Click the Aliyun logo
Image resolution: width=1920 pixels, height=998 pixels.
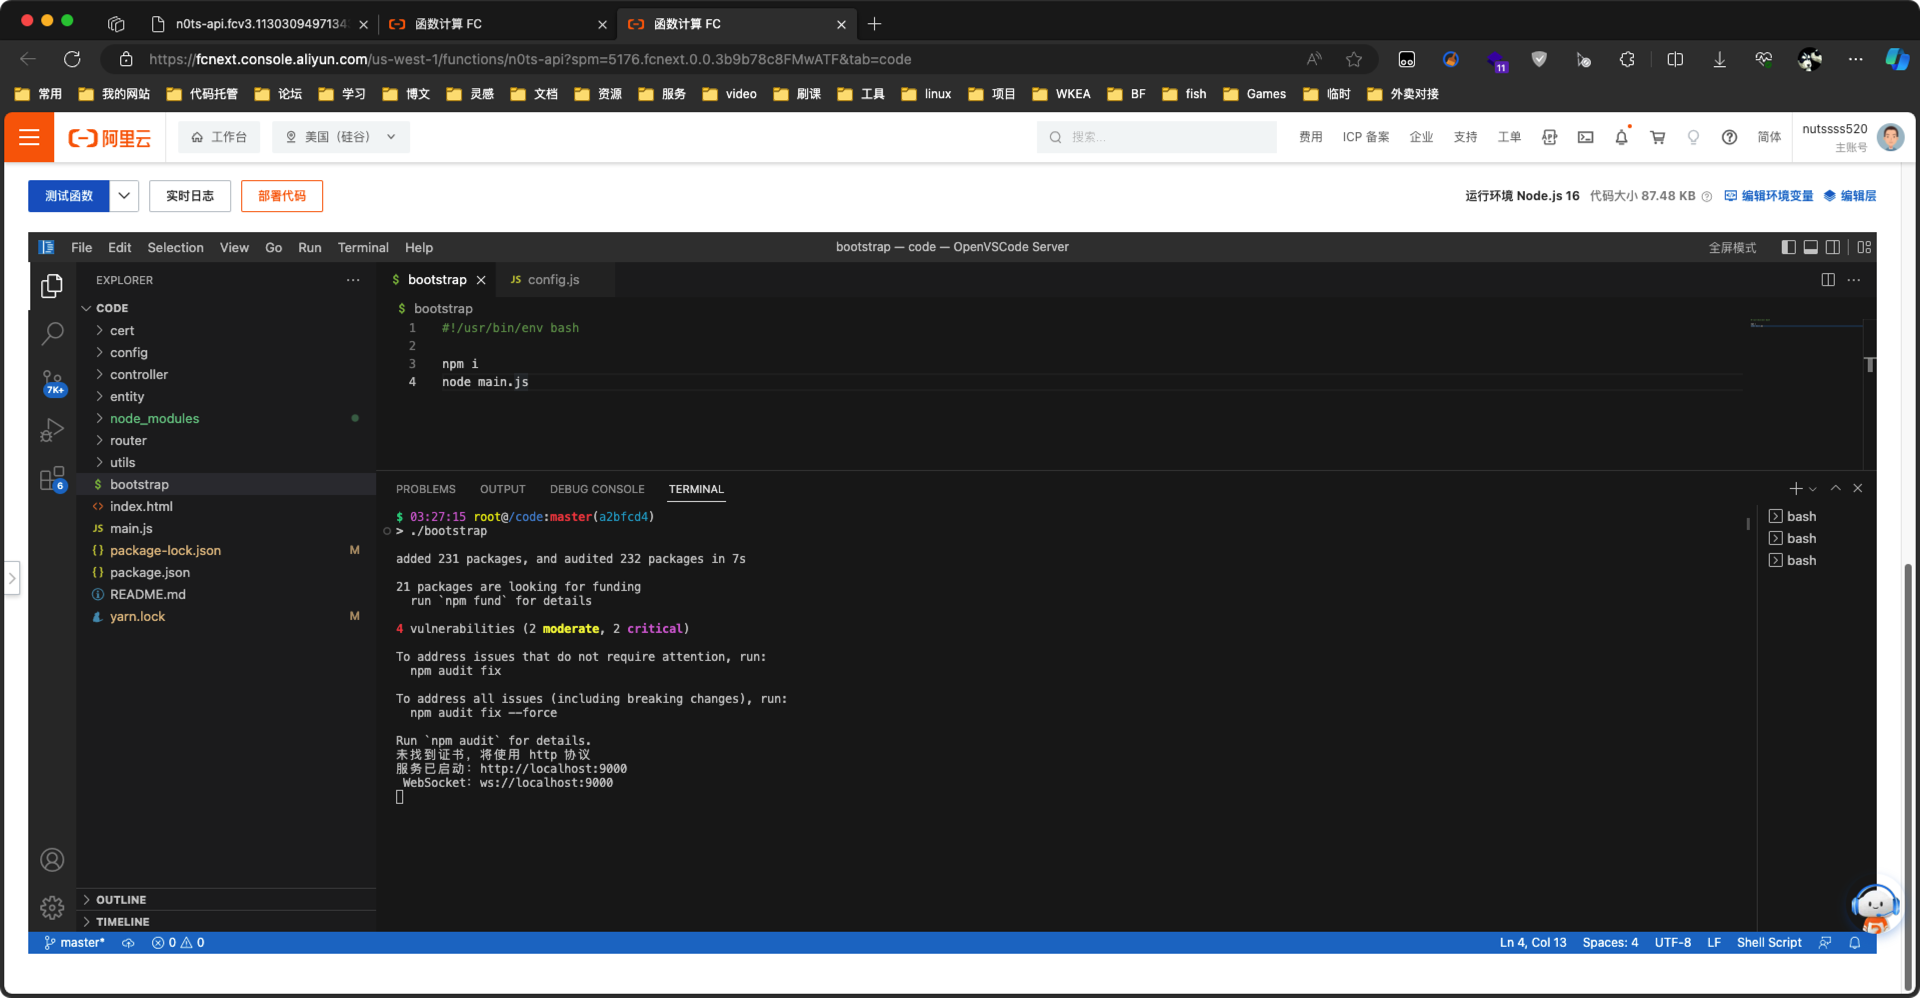[109, 138]
